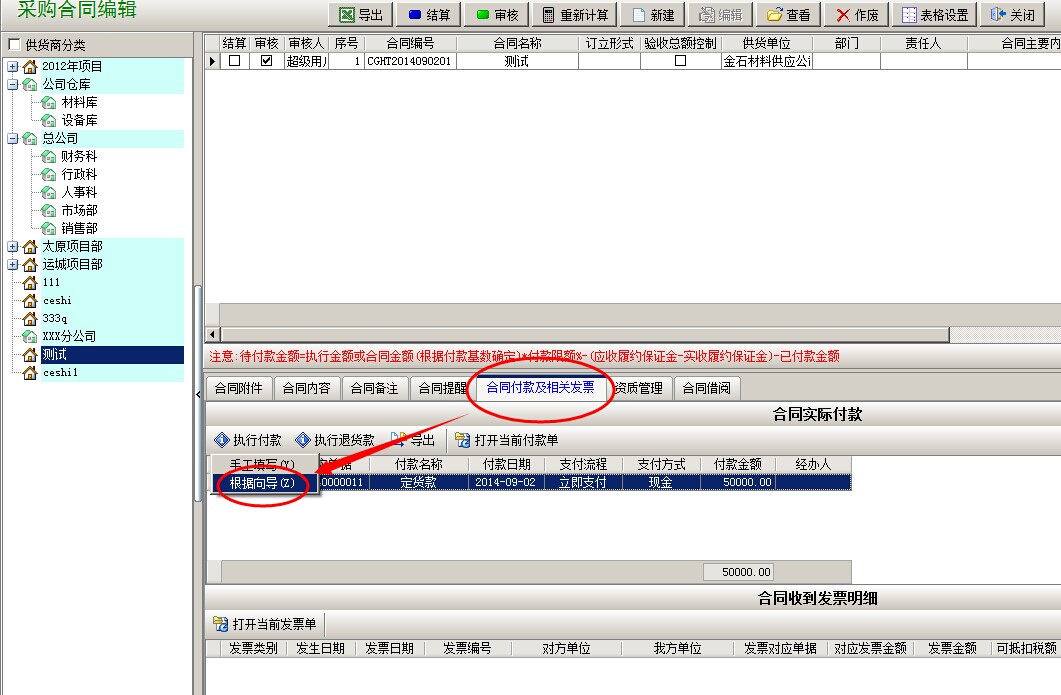Switch to the 合同附件 tab
1061x695 pixels.
238,388
